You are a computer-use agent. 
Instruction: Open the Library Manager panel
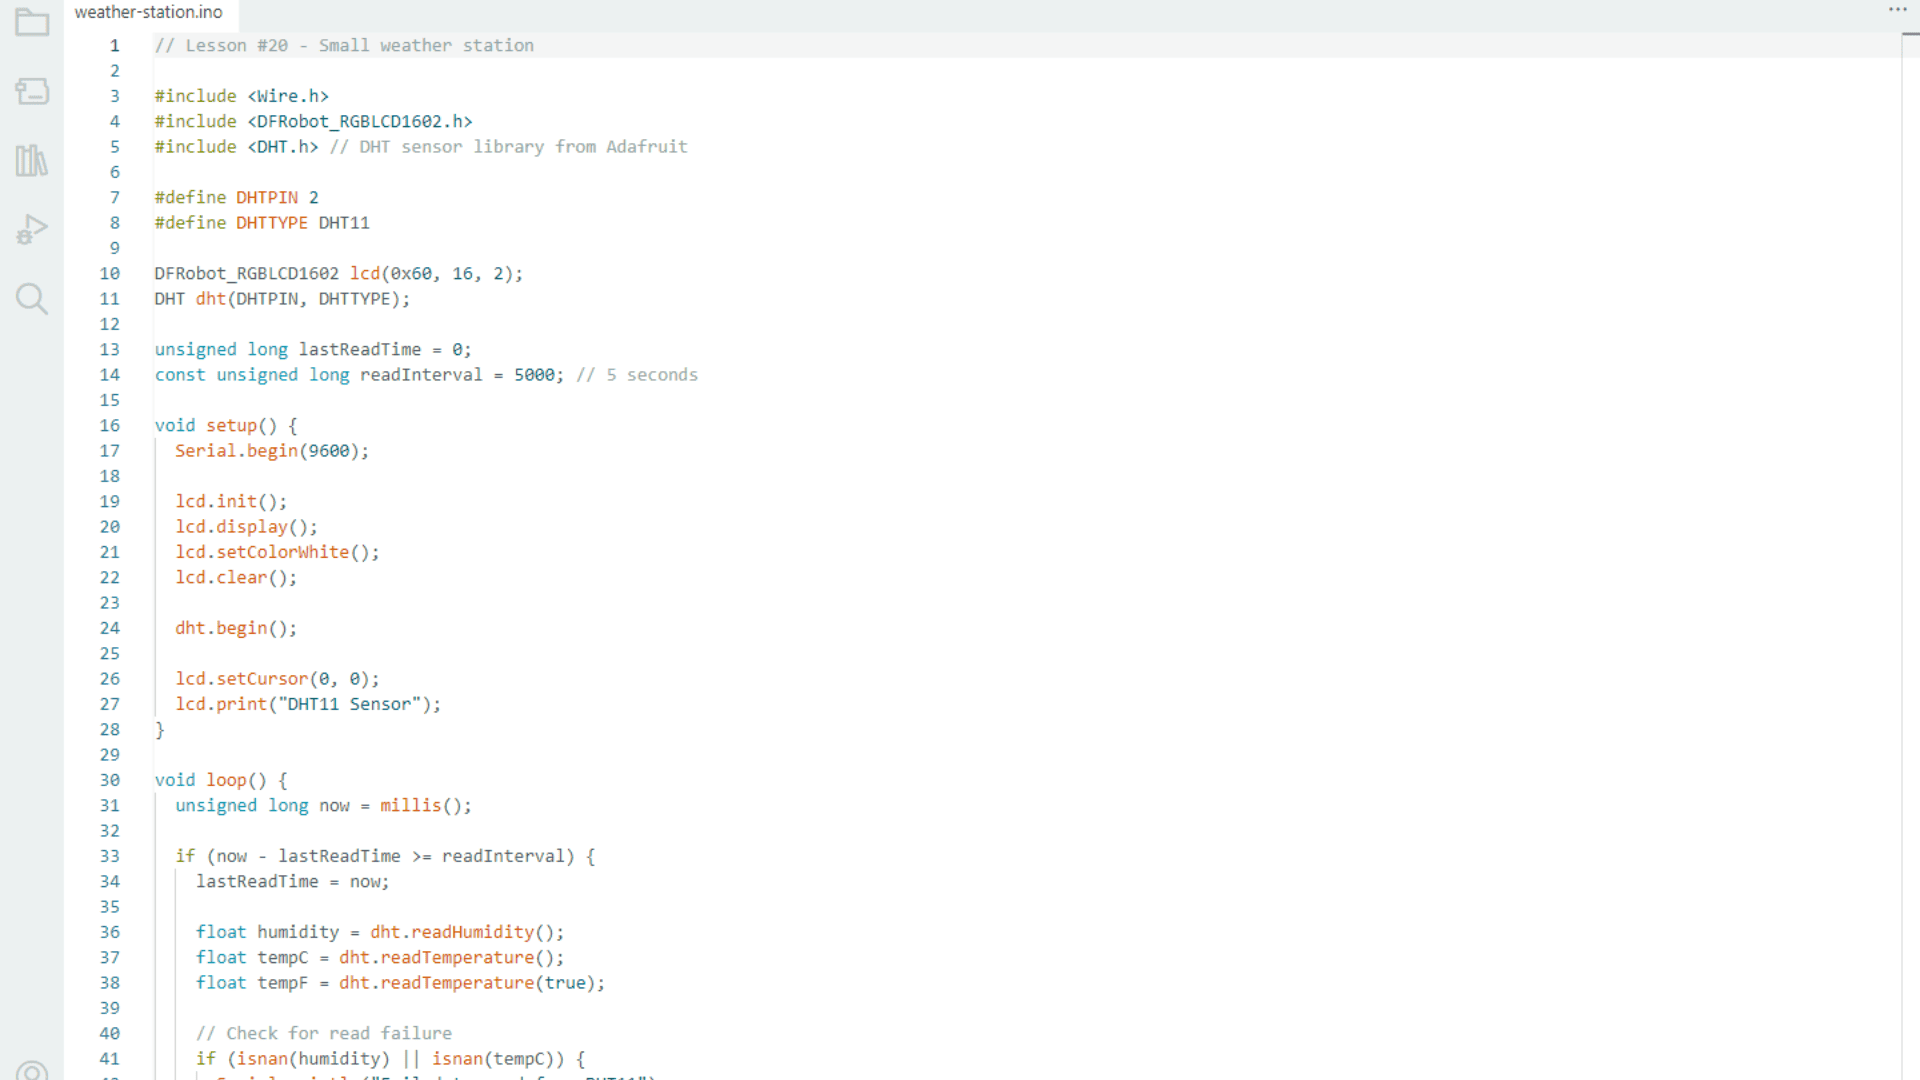(x=32, y=160)
